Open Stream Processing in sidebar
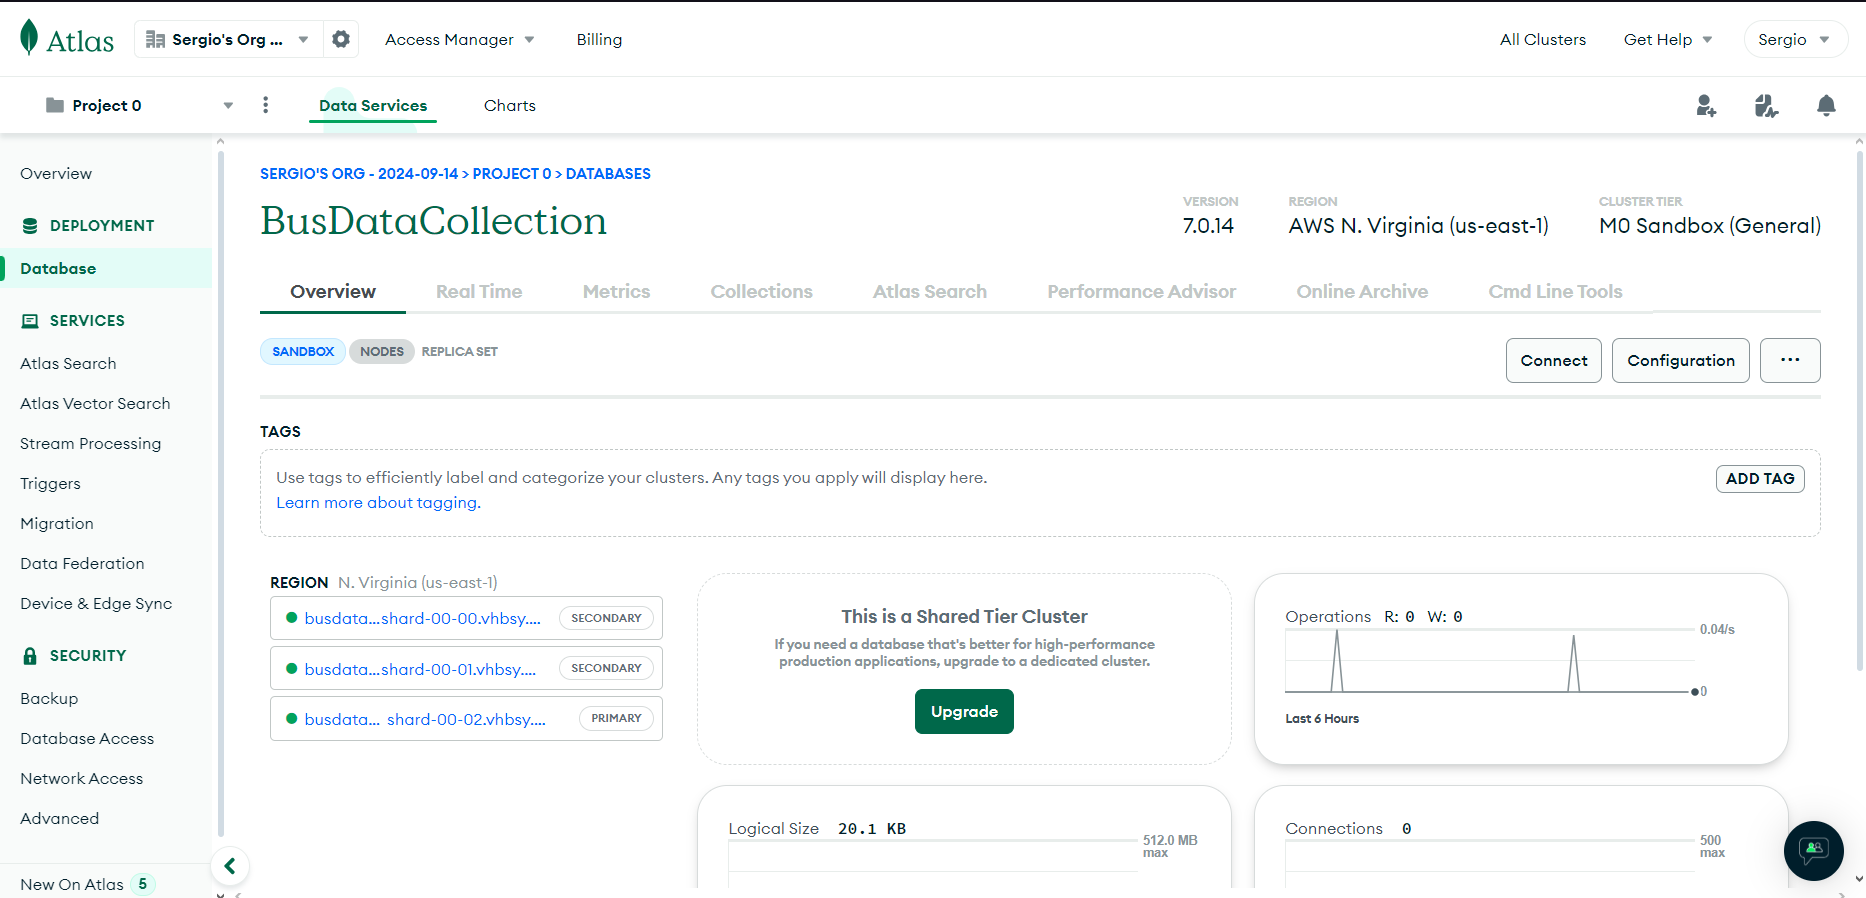This screenshot has height=898, width=1866. (x=90, y=443)
